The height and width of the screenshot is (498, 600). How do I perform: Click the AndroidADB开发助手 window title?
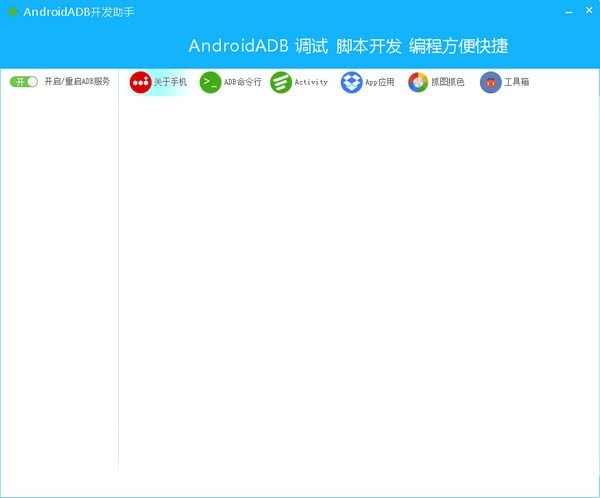79,12
